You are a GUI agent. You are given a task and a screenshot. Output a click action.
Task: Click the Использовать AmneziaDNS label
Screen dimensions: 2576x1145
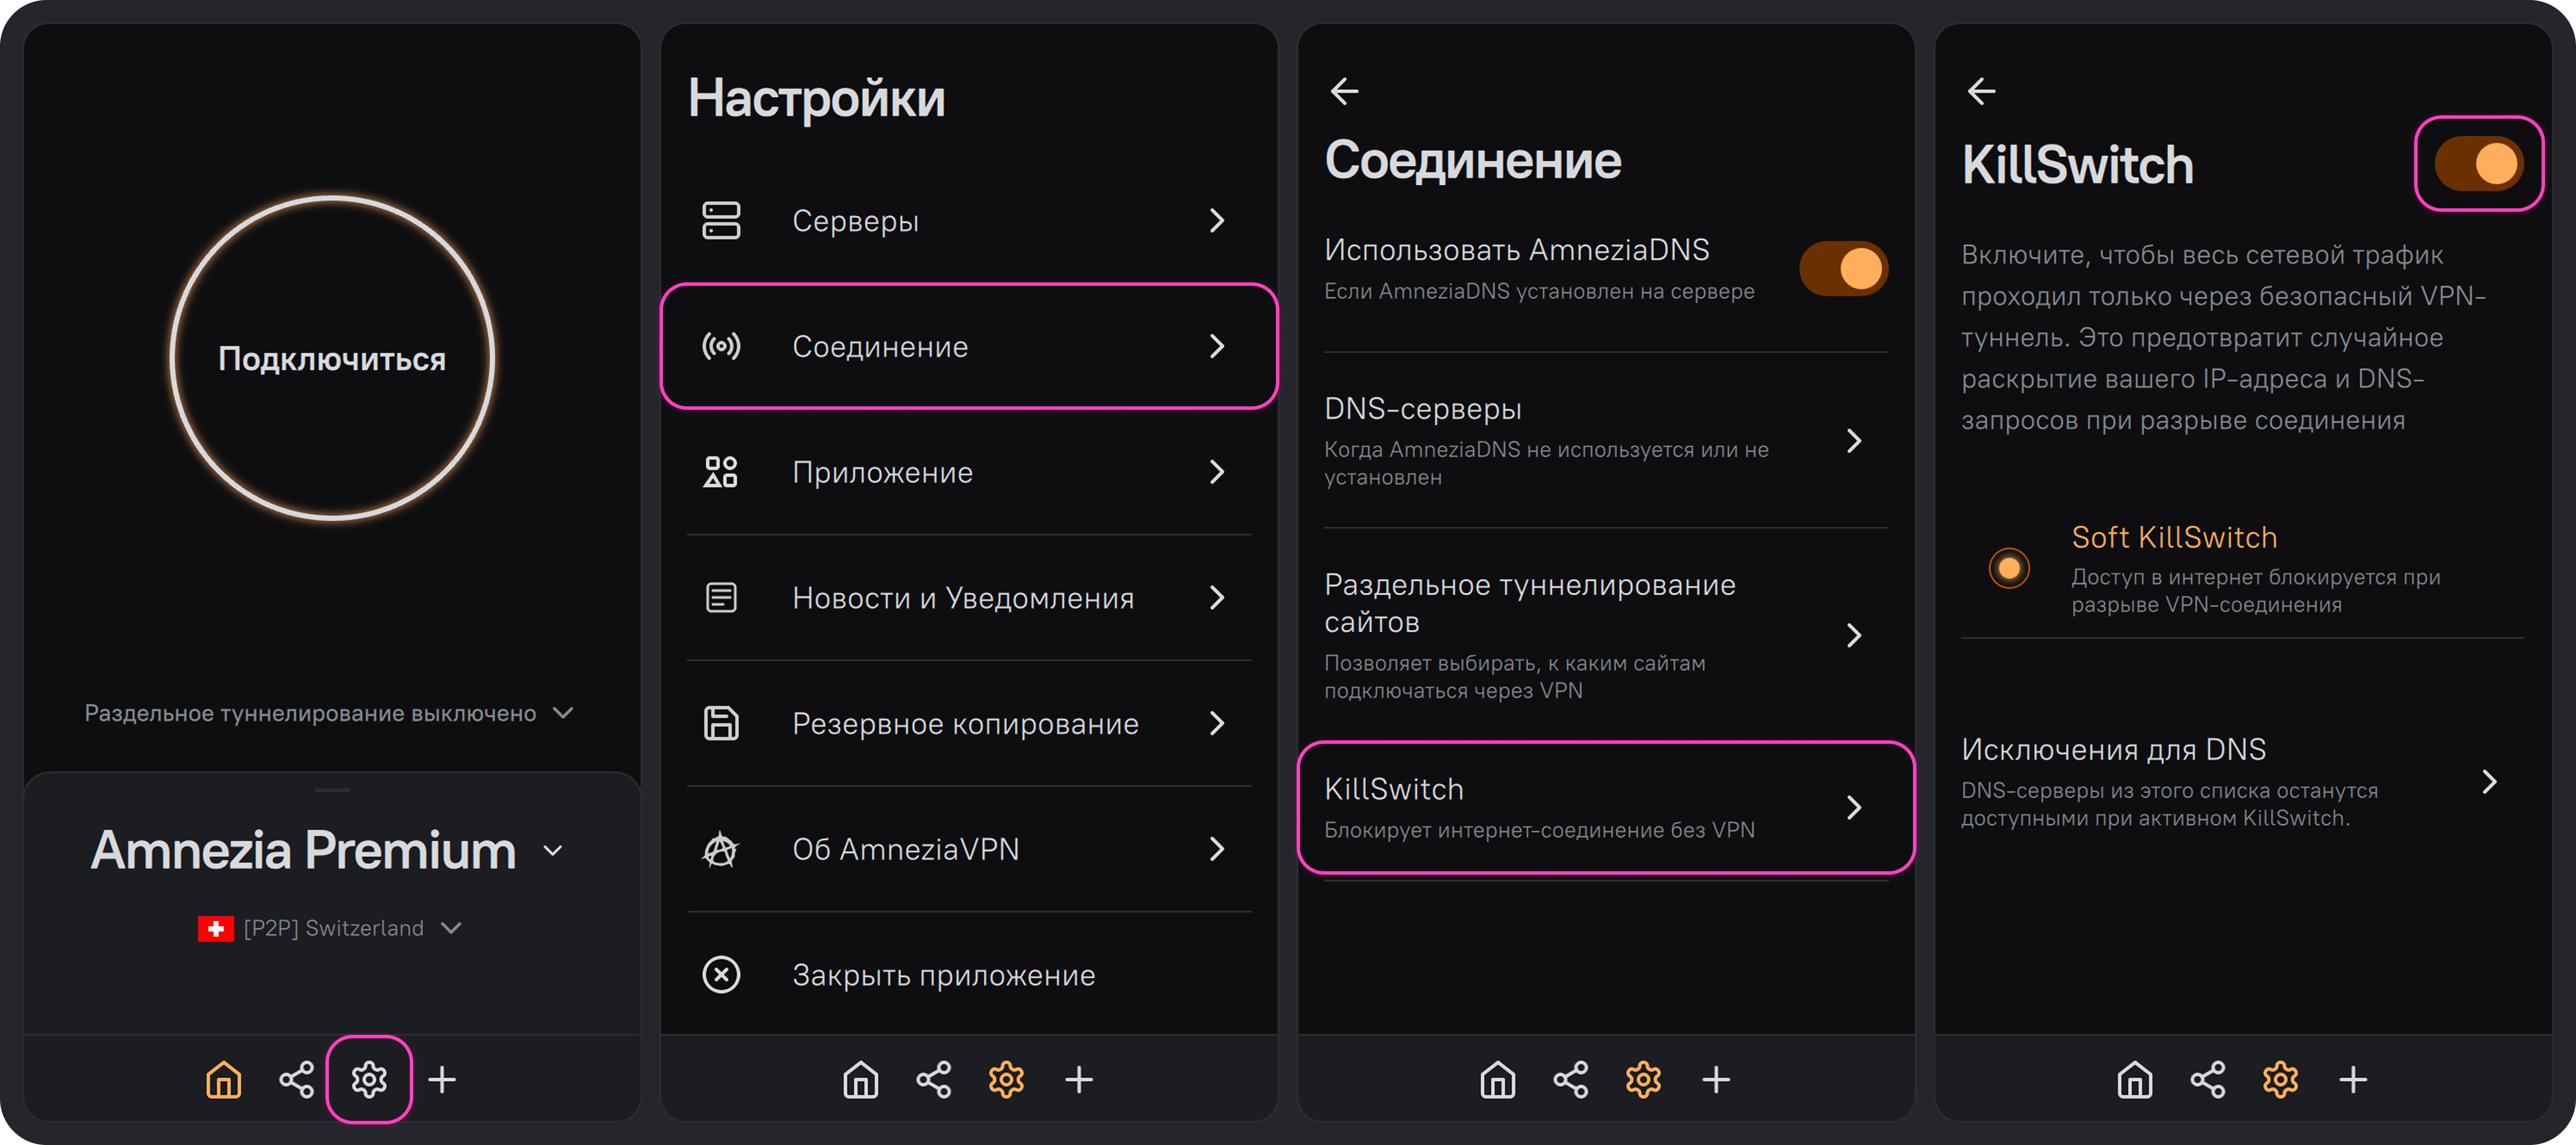(1517, 250)
